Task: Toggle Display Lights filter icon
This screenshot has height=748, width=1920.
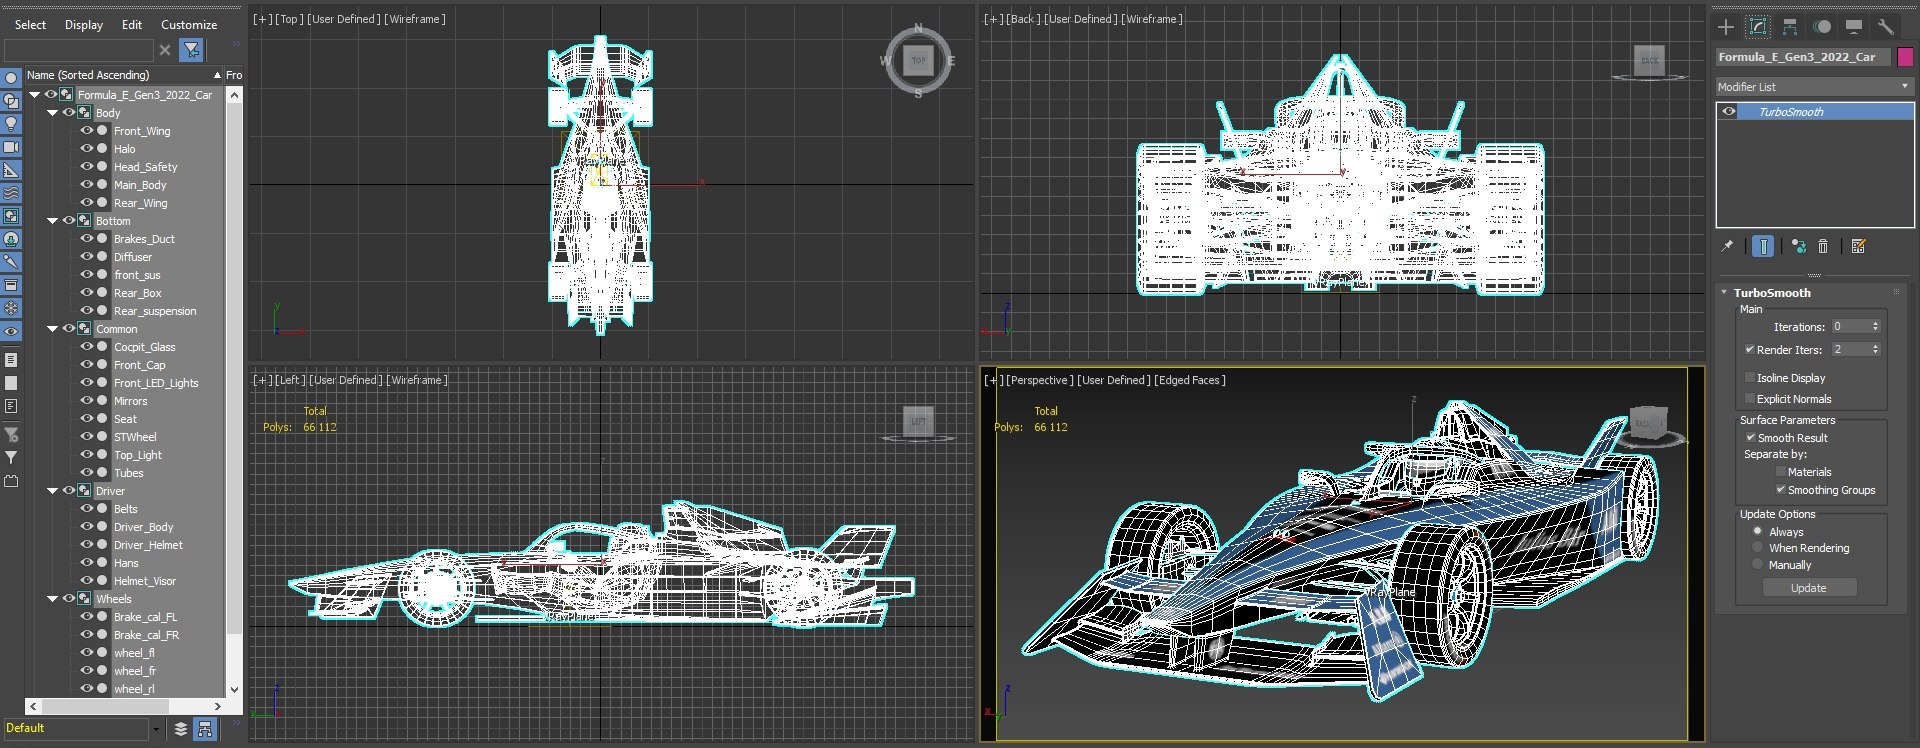Action: [x=11, y=124]
